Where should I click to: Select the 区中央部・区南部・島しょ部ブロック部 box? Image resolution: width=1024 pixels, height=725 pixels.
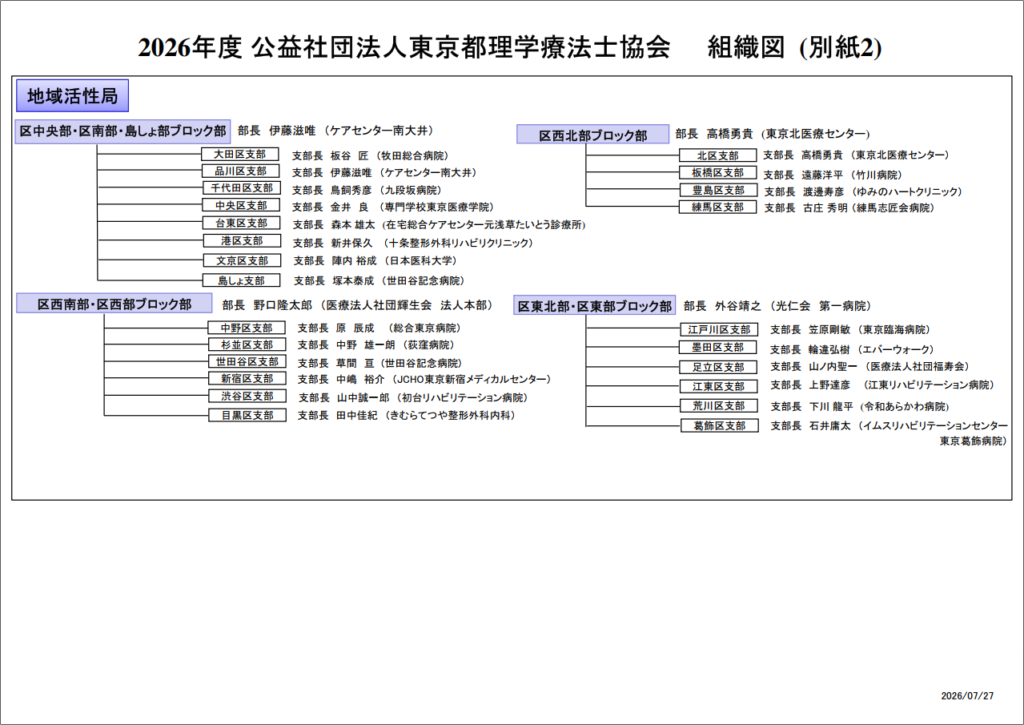pos(123,131)
